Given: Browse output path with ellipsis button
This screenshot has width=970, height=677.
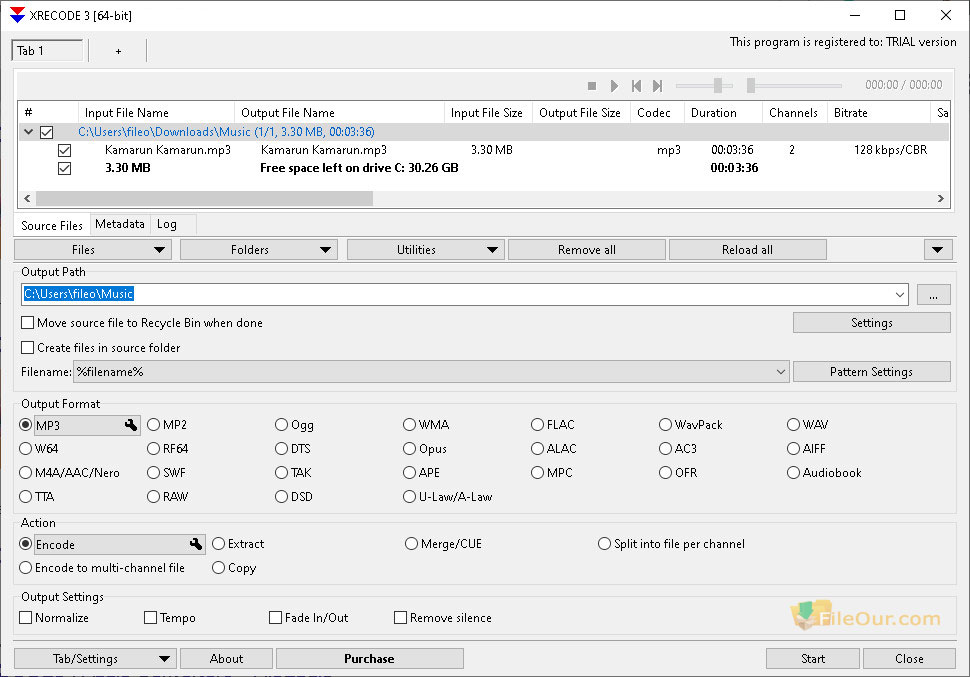Looking at the screenshot, I should coord(933,295).
